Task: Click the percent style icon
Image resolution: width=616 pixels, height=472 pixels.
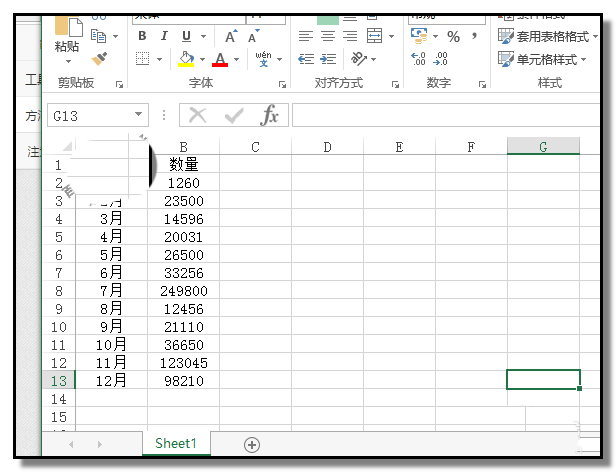Action: 453,36
